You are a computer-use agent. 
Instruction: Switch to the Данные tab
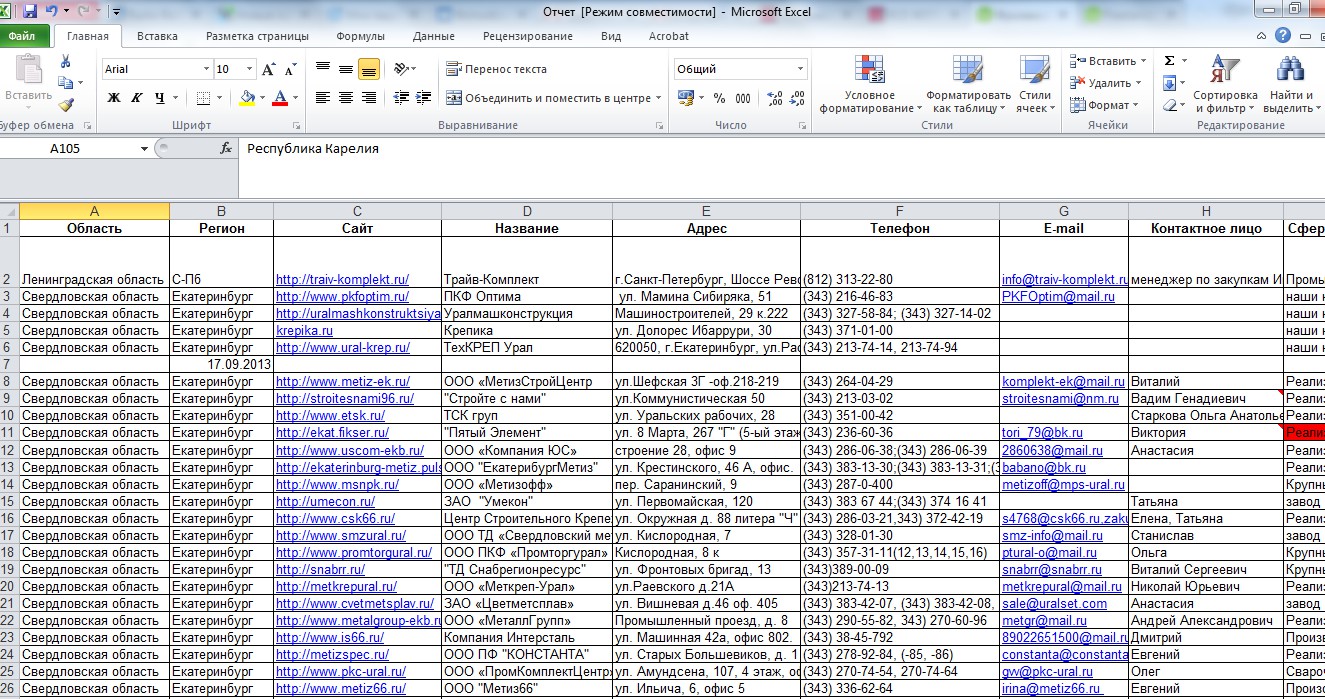(x=433, y=36)
